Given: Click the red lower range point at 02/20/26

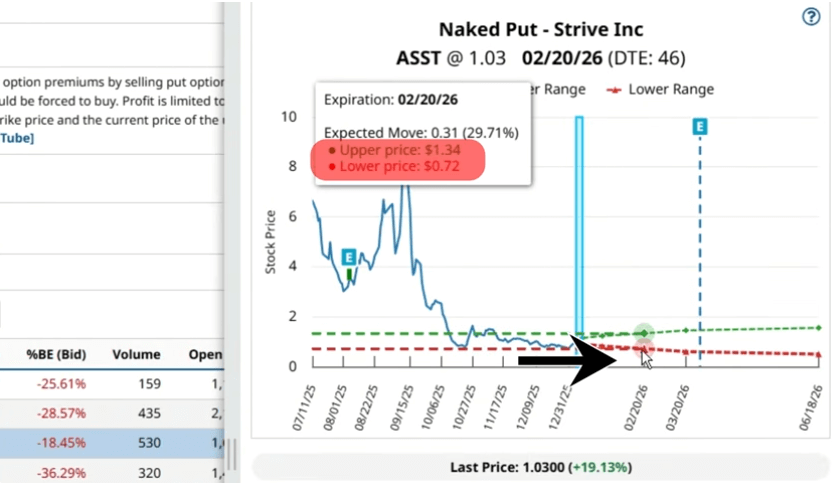Looking at the screenshot, I should tap(643, 347).
